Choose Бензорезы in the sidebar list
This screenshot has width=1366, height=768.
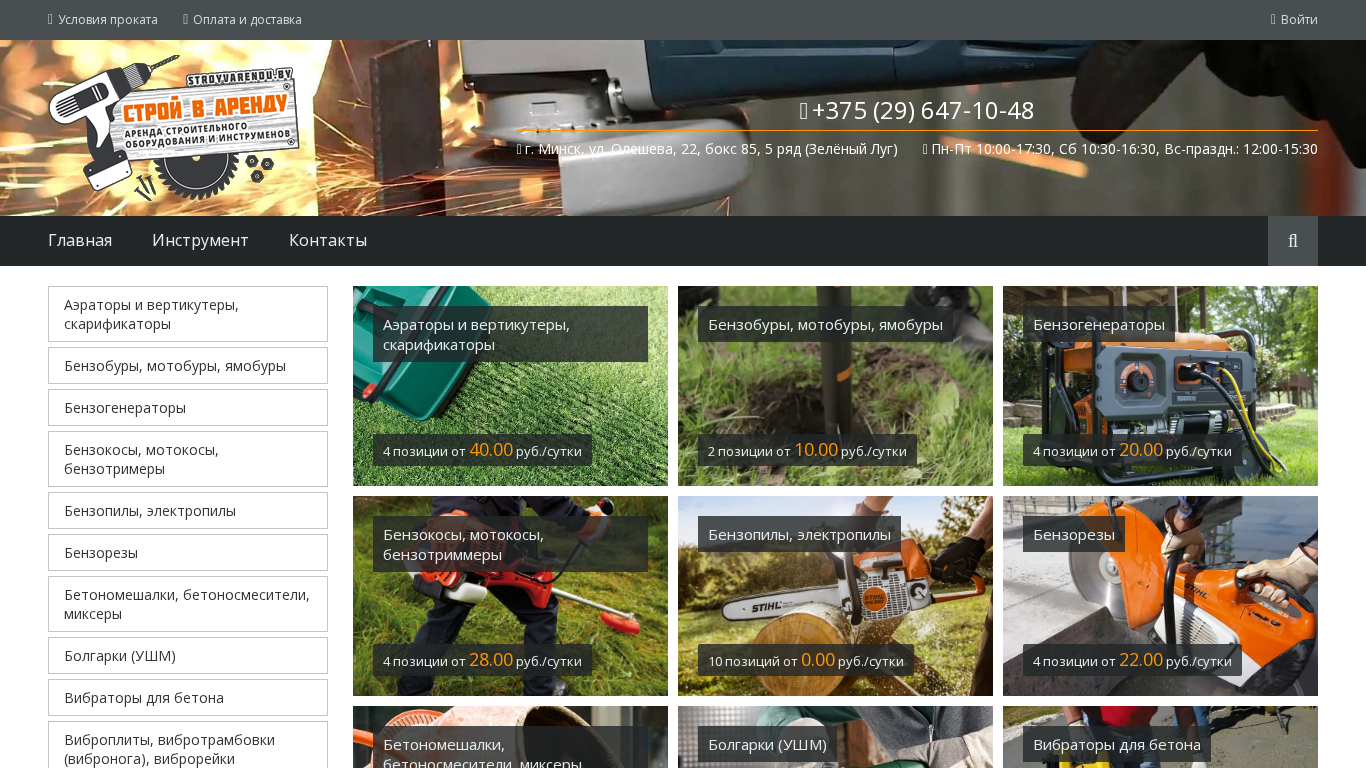188,553
